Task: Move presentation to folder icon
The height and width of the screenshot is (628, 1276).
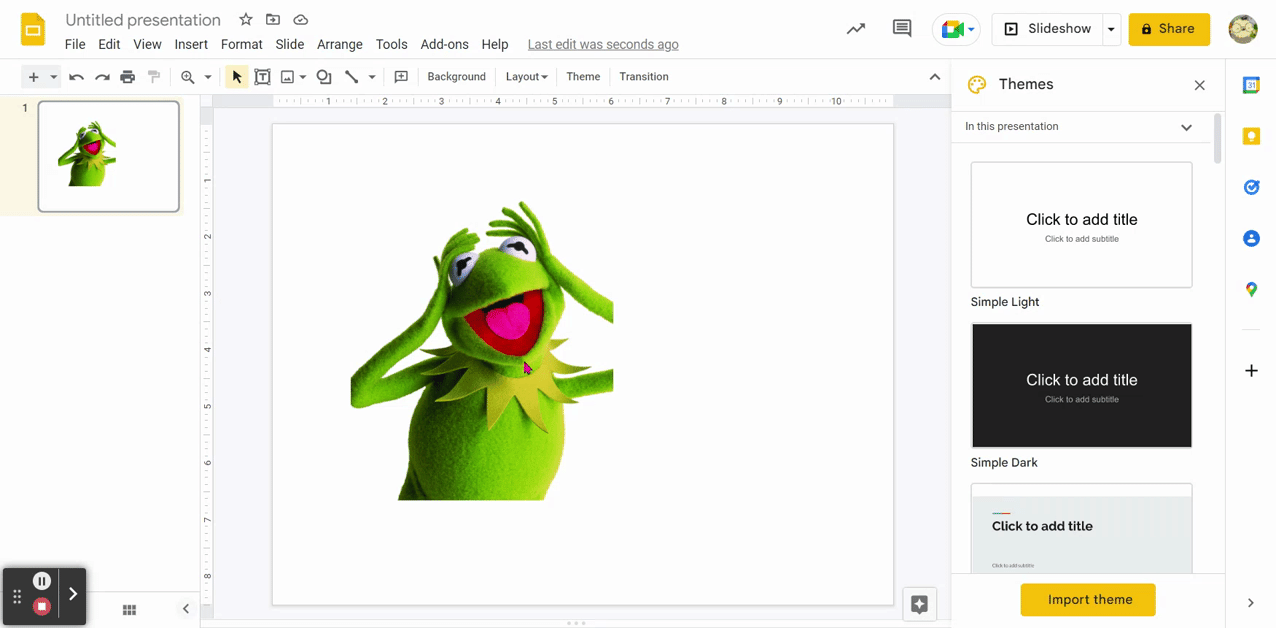Action: 273,20
